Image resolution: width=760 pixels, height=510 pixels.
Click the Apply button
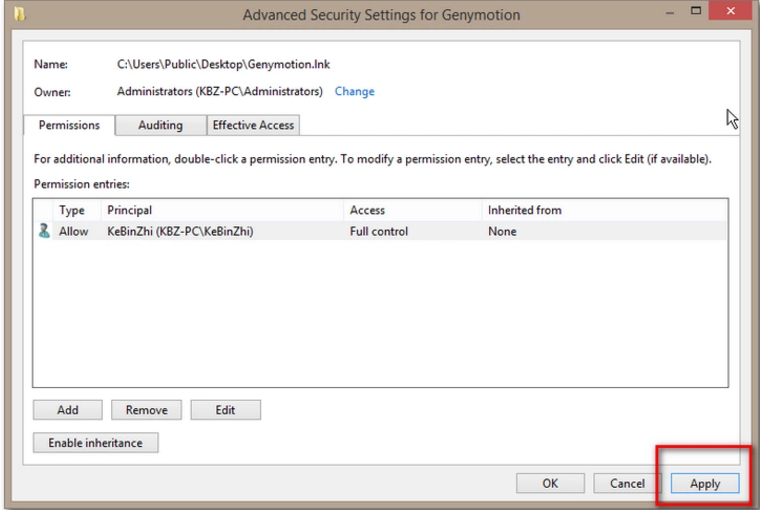705,483
